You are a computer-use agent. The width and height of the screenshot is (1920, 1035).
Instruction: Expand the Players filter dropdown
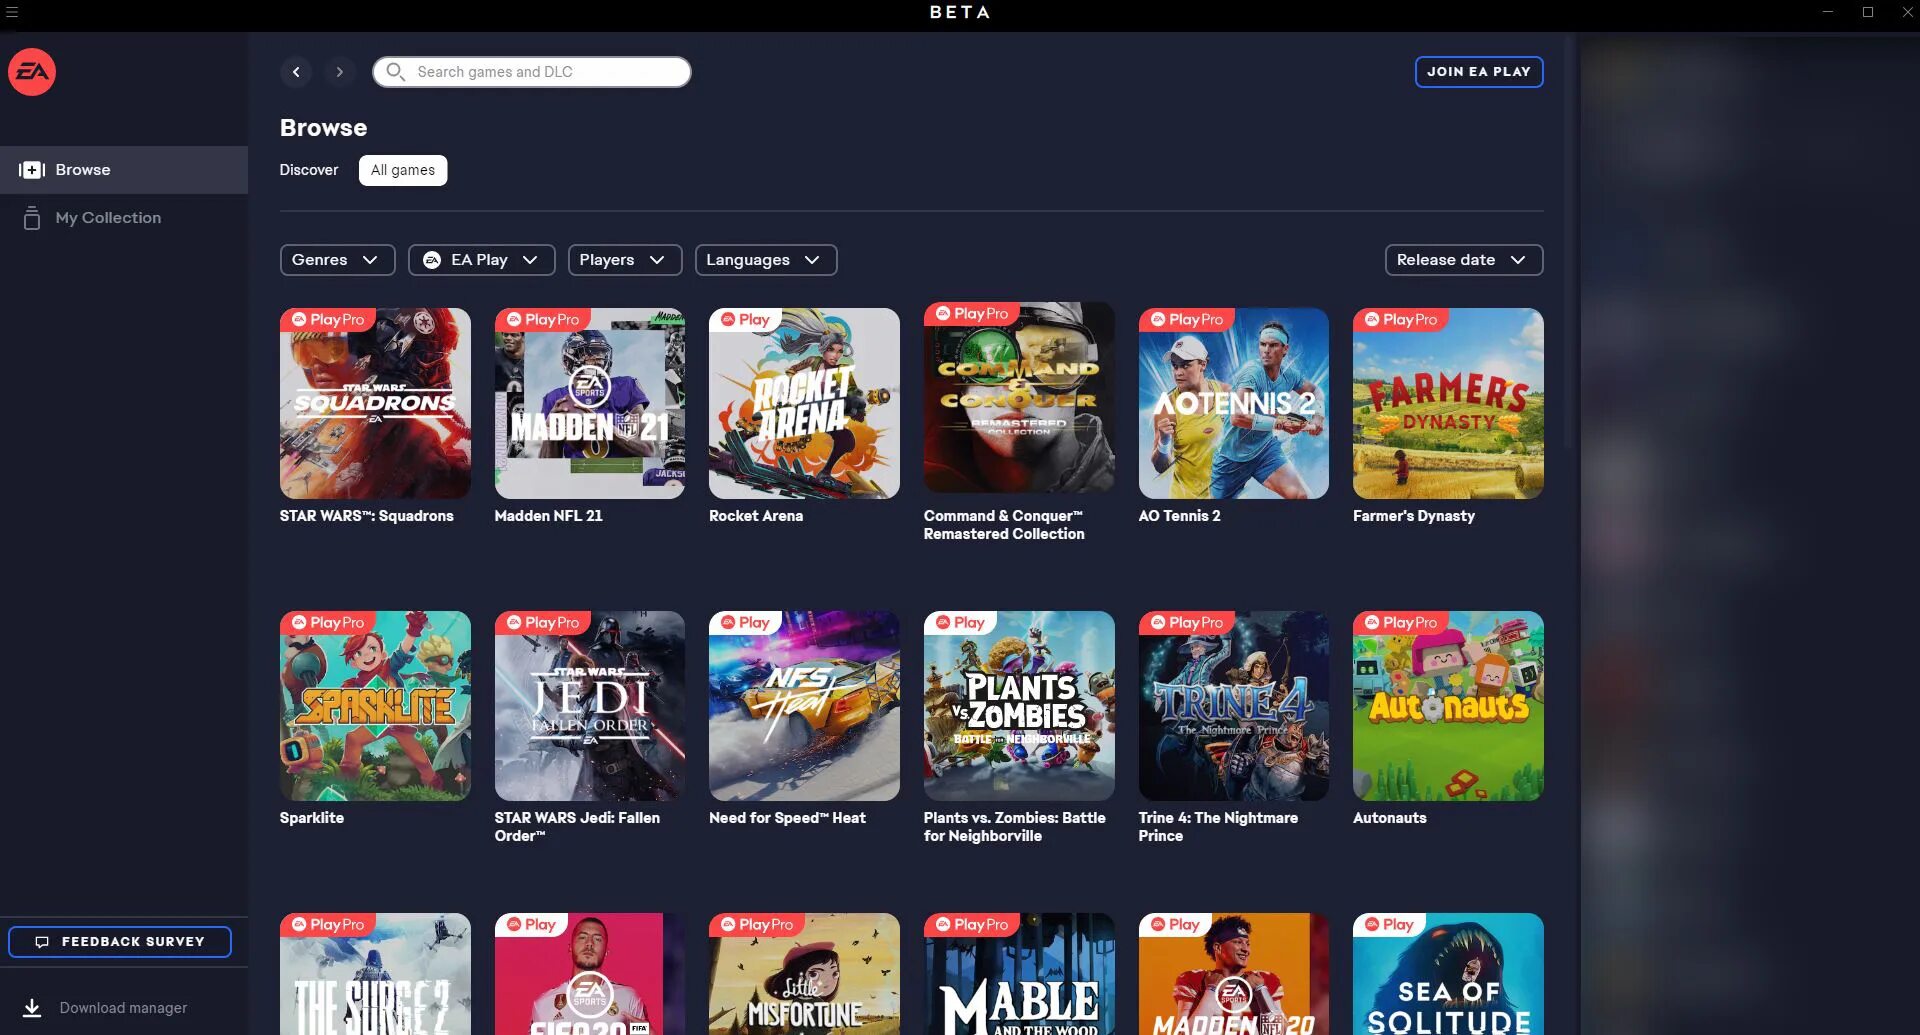(625, 260)
